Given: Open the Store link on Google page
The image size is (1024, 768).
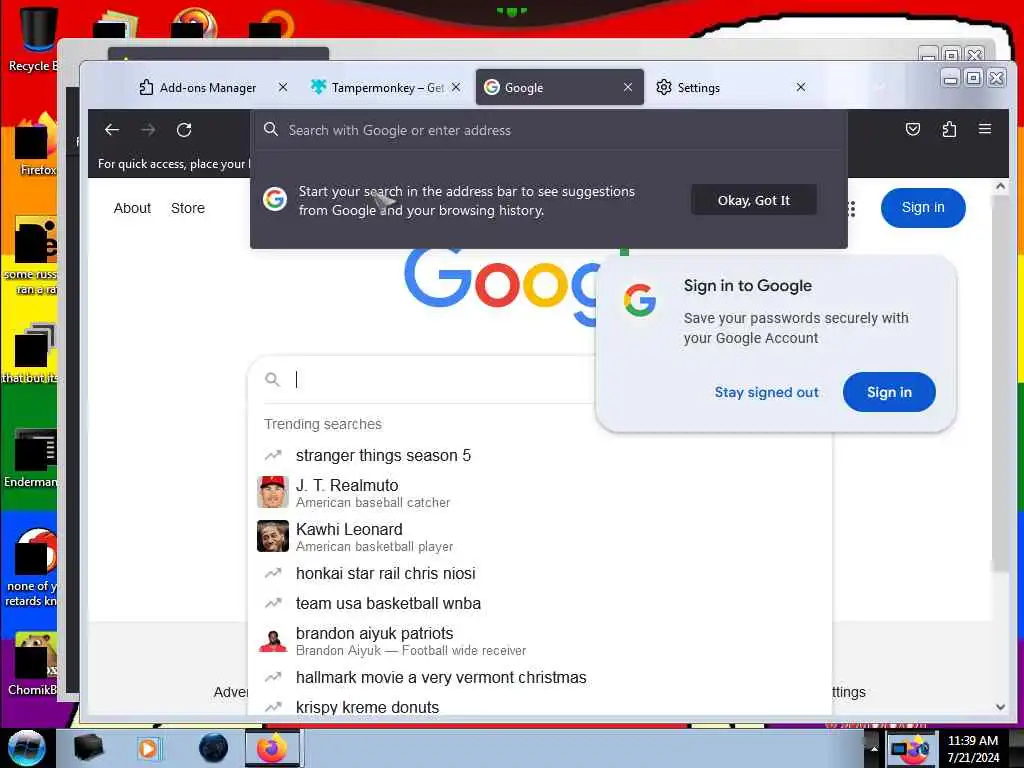Looking at the screenshot, I should 187,208.
